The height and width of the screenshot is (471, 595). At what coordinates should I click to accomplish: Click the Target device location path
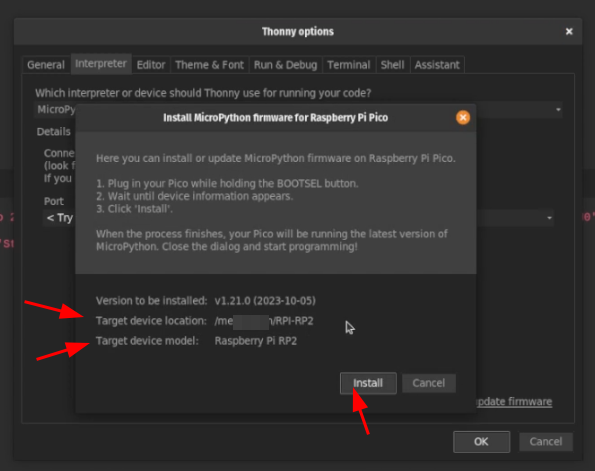tap(264, 321)
